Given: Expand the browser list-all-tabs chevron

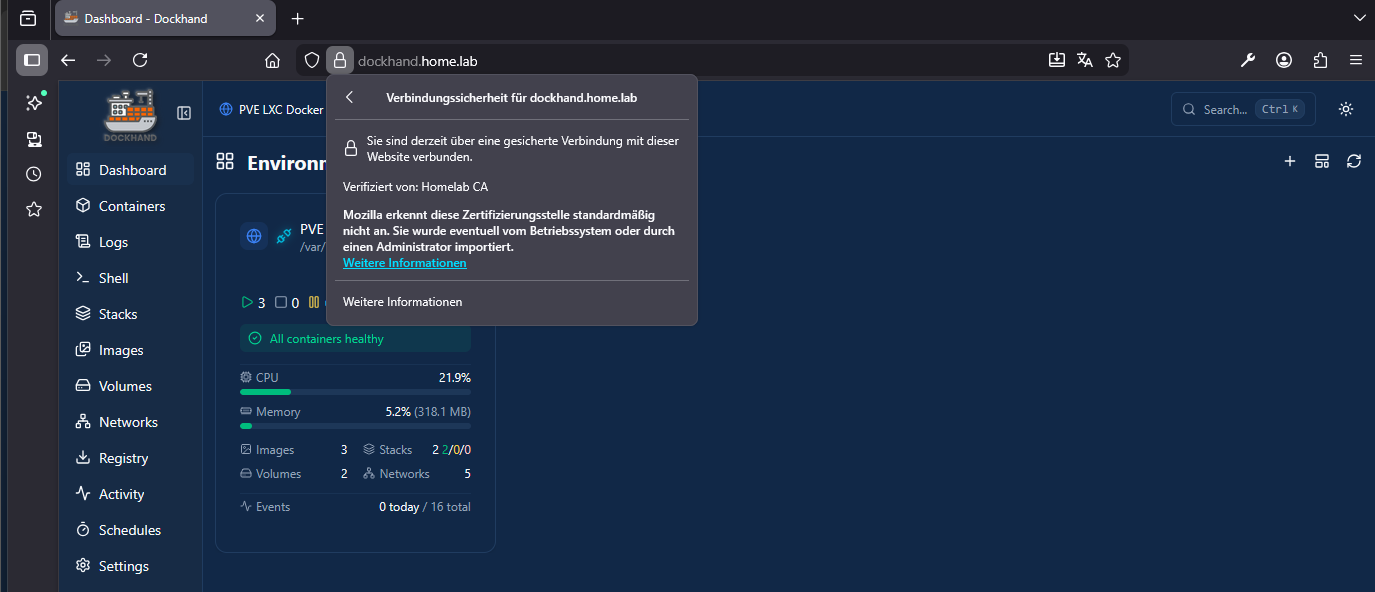Looking at the screenshot, I should (1359, 17).
